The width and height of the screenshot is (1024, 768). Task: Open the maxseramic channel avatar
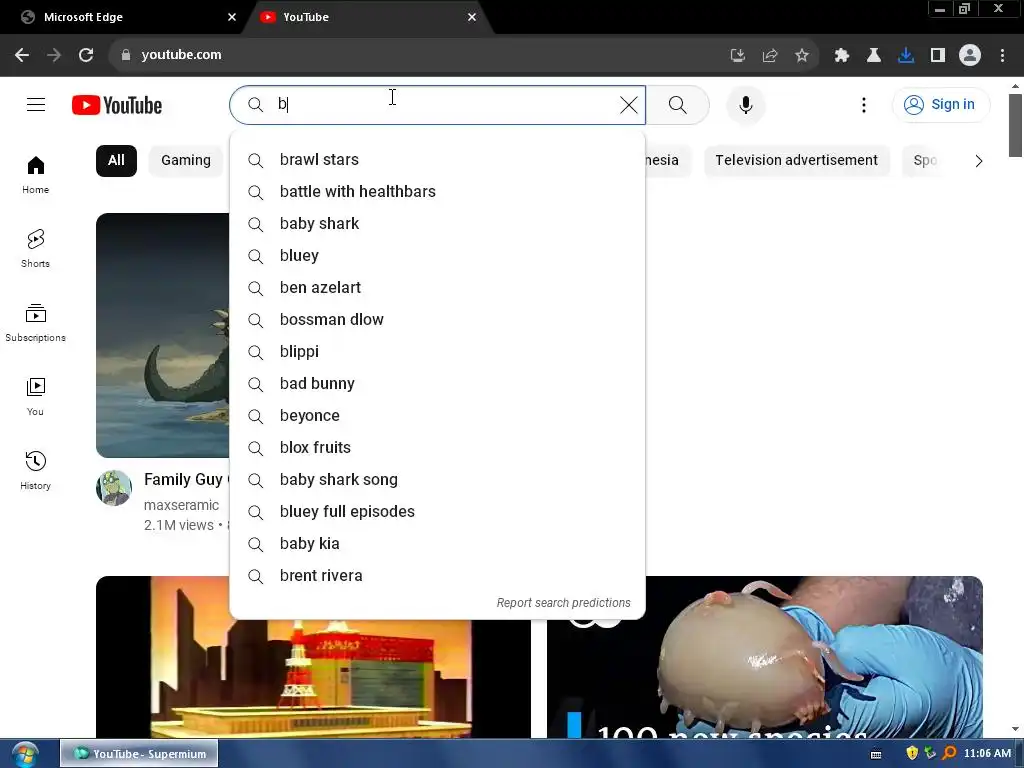[x=114, y=488]
